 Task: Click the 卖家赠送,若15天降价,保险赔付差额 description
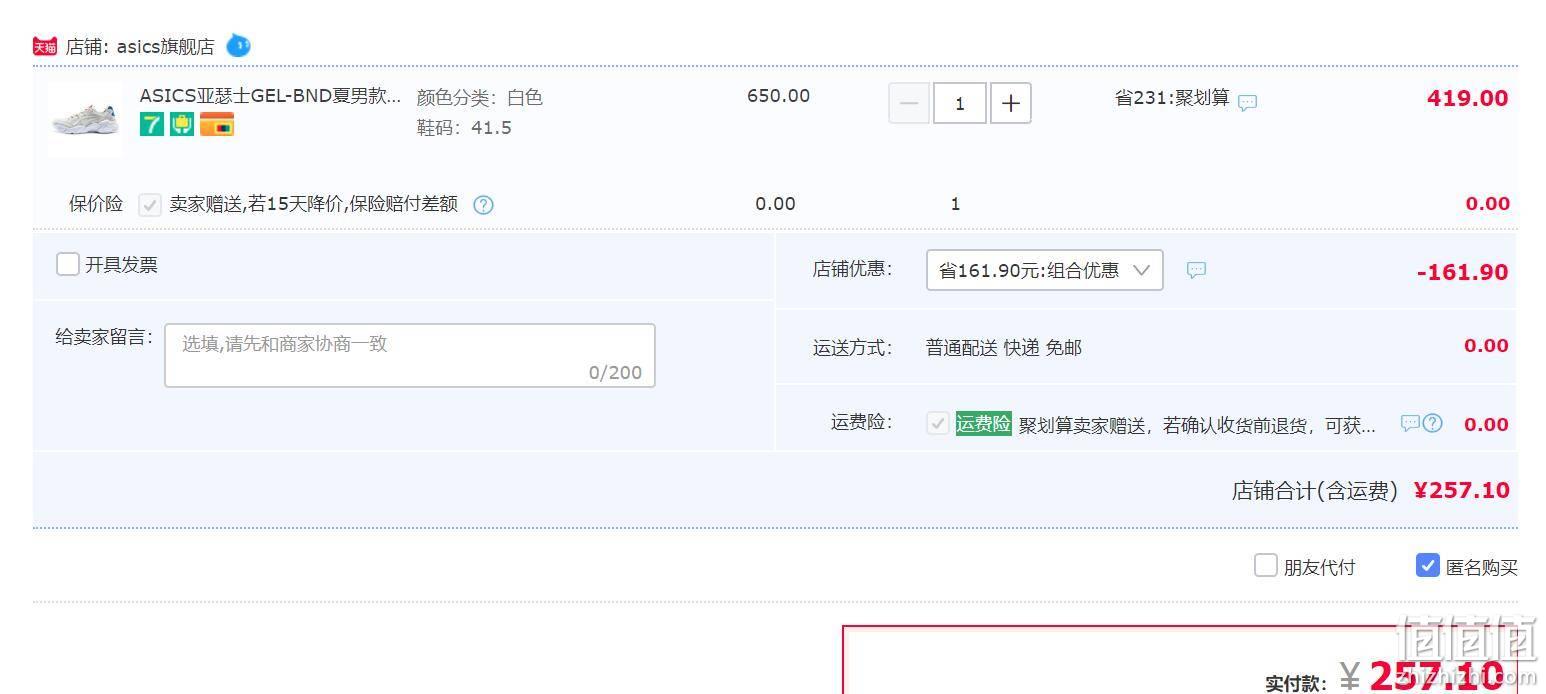314,204
